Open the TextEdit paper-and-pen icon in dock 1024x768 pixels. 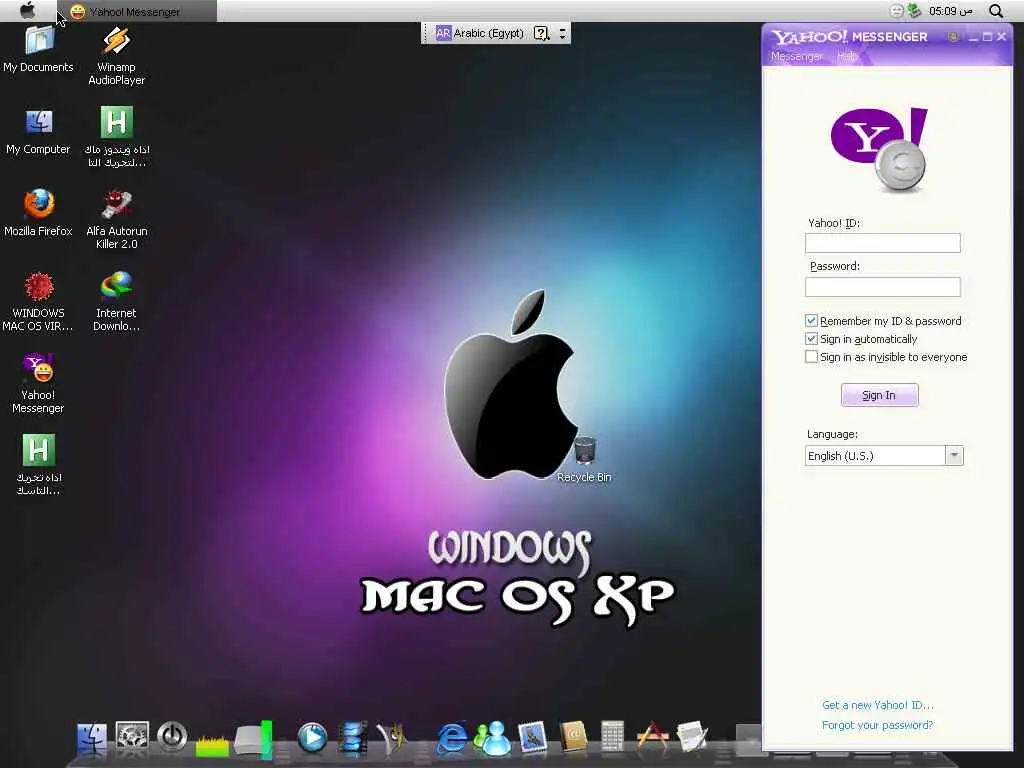692,737
